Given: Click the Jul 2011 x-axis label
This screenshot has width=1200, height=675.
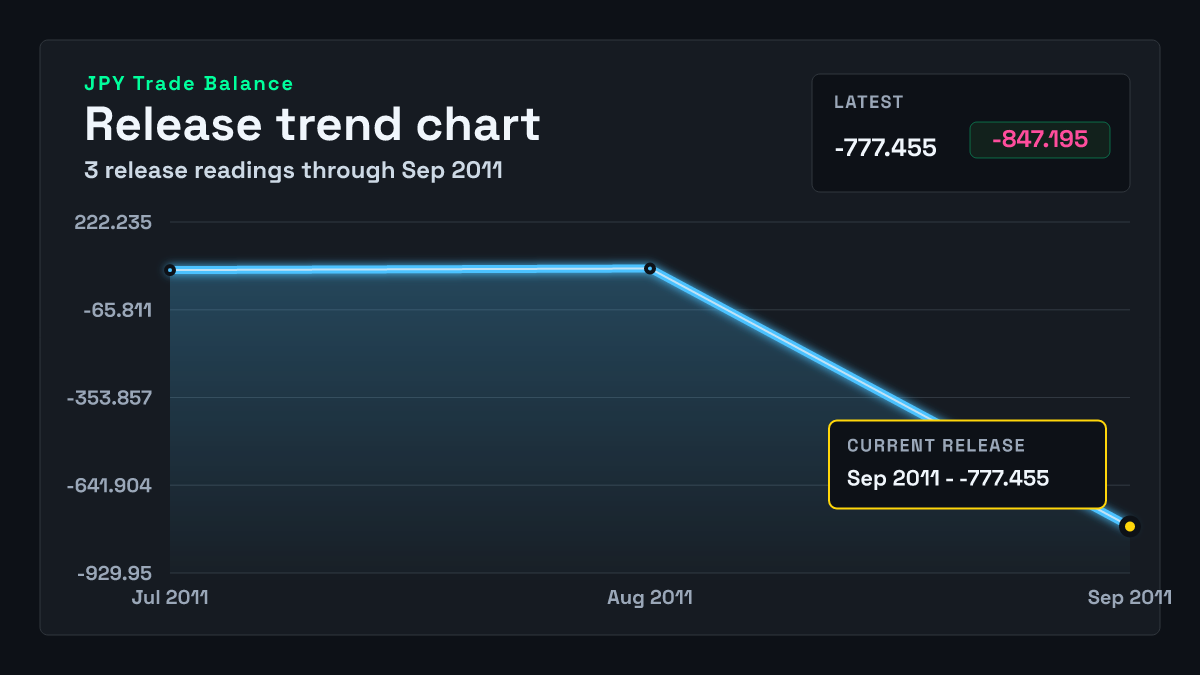Looking at the screenshot, I should 170,597.
